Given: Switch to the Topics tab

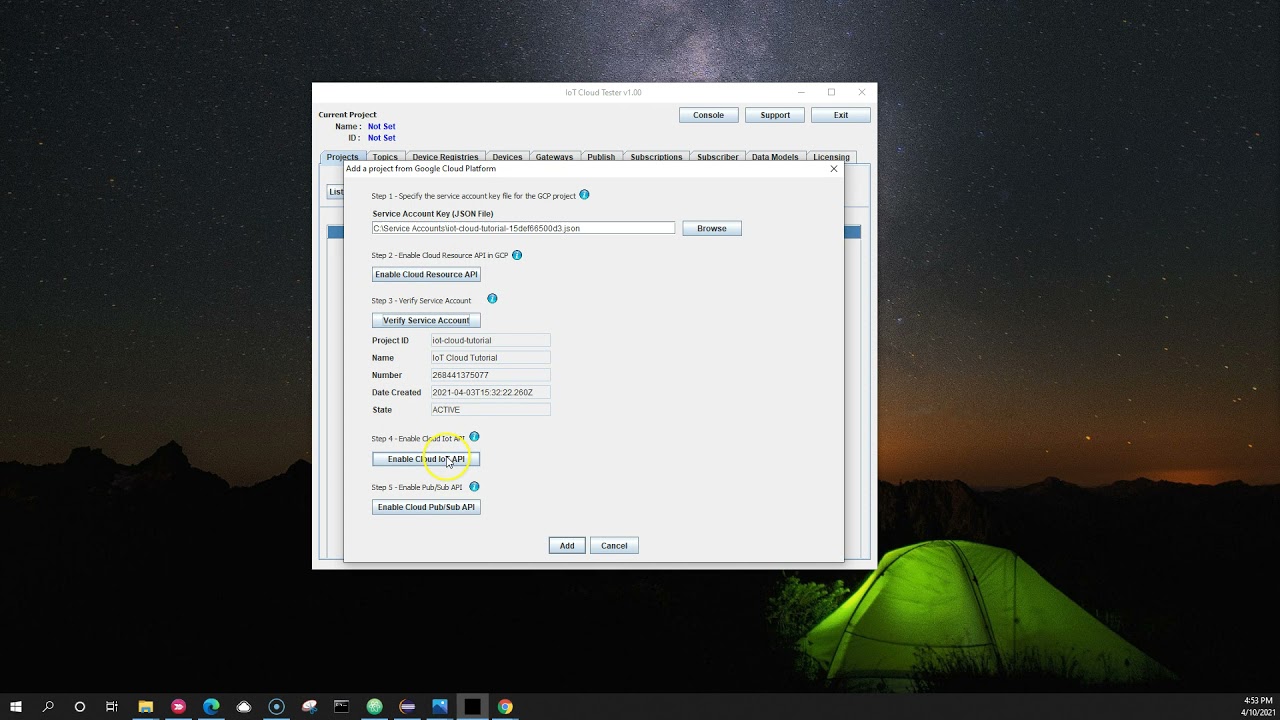Looking at the screenshot, I should pos(385,157).
